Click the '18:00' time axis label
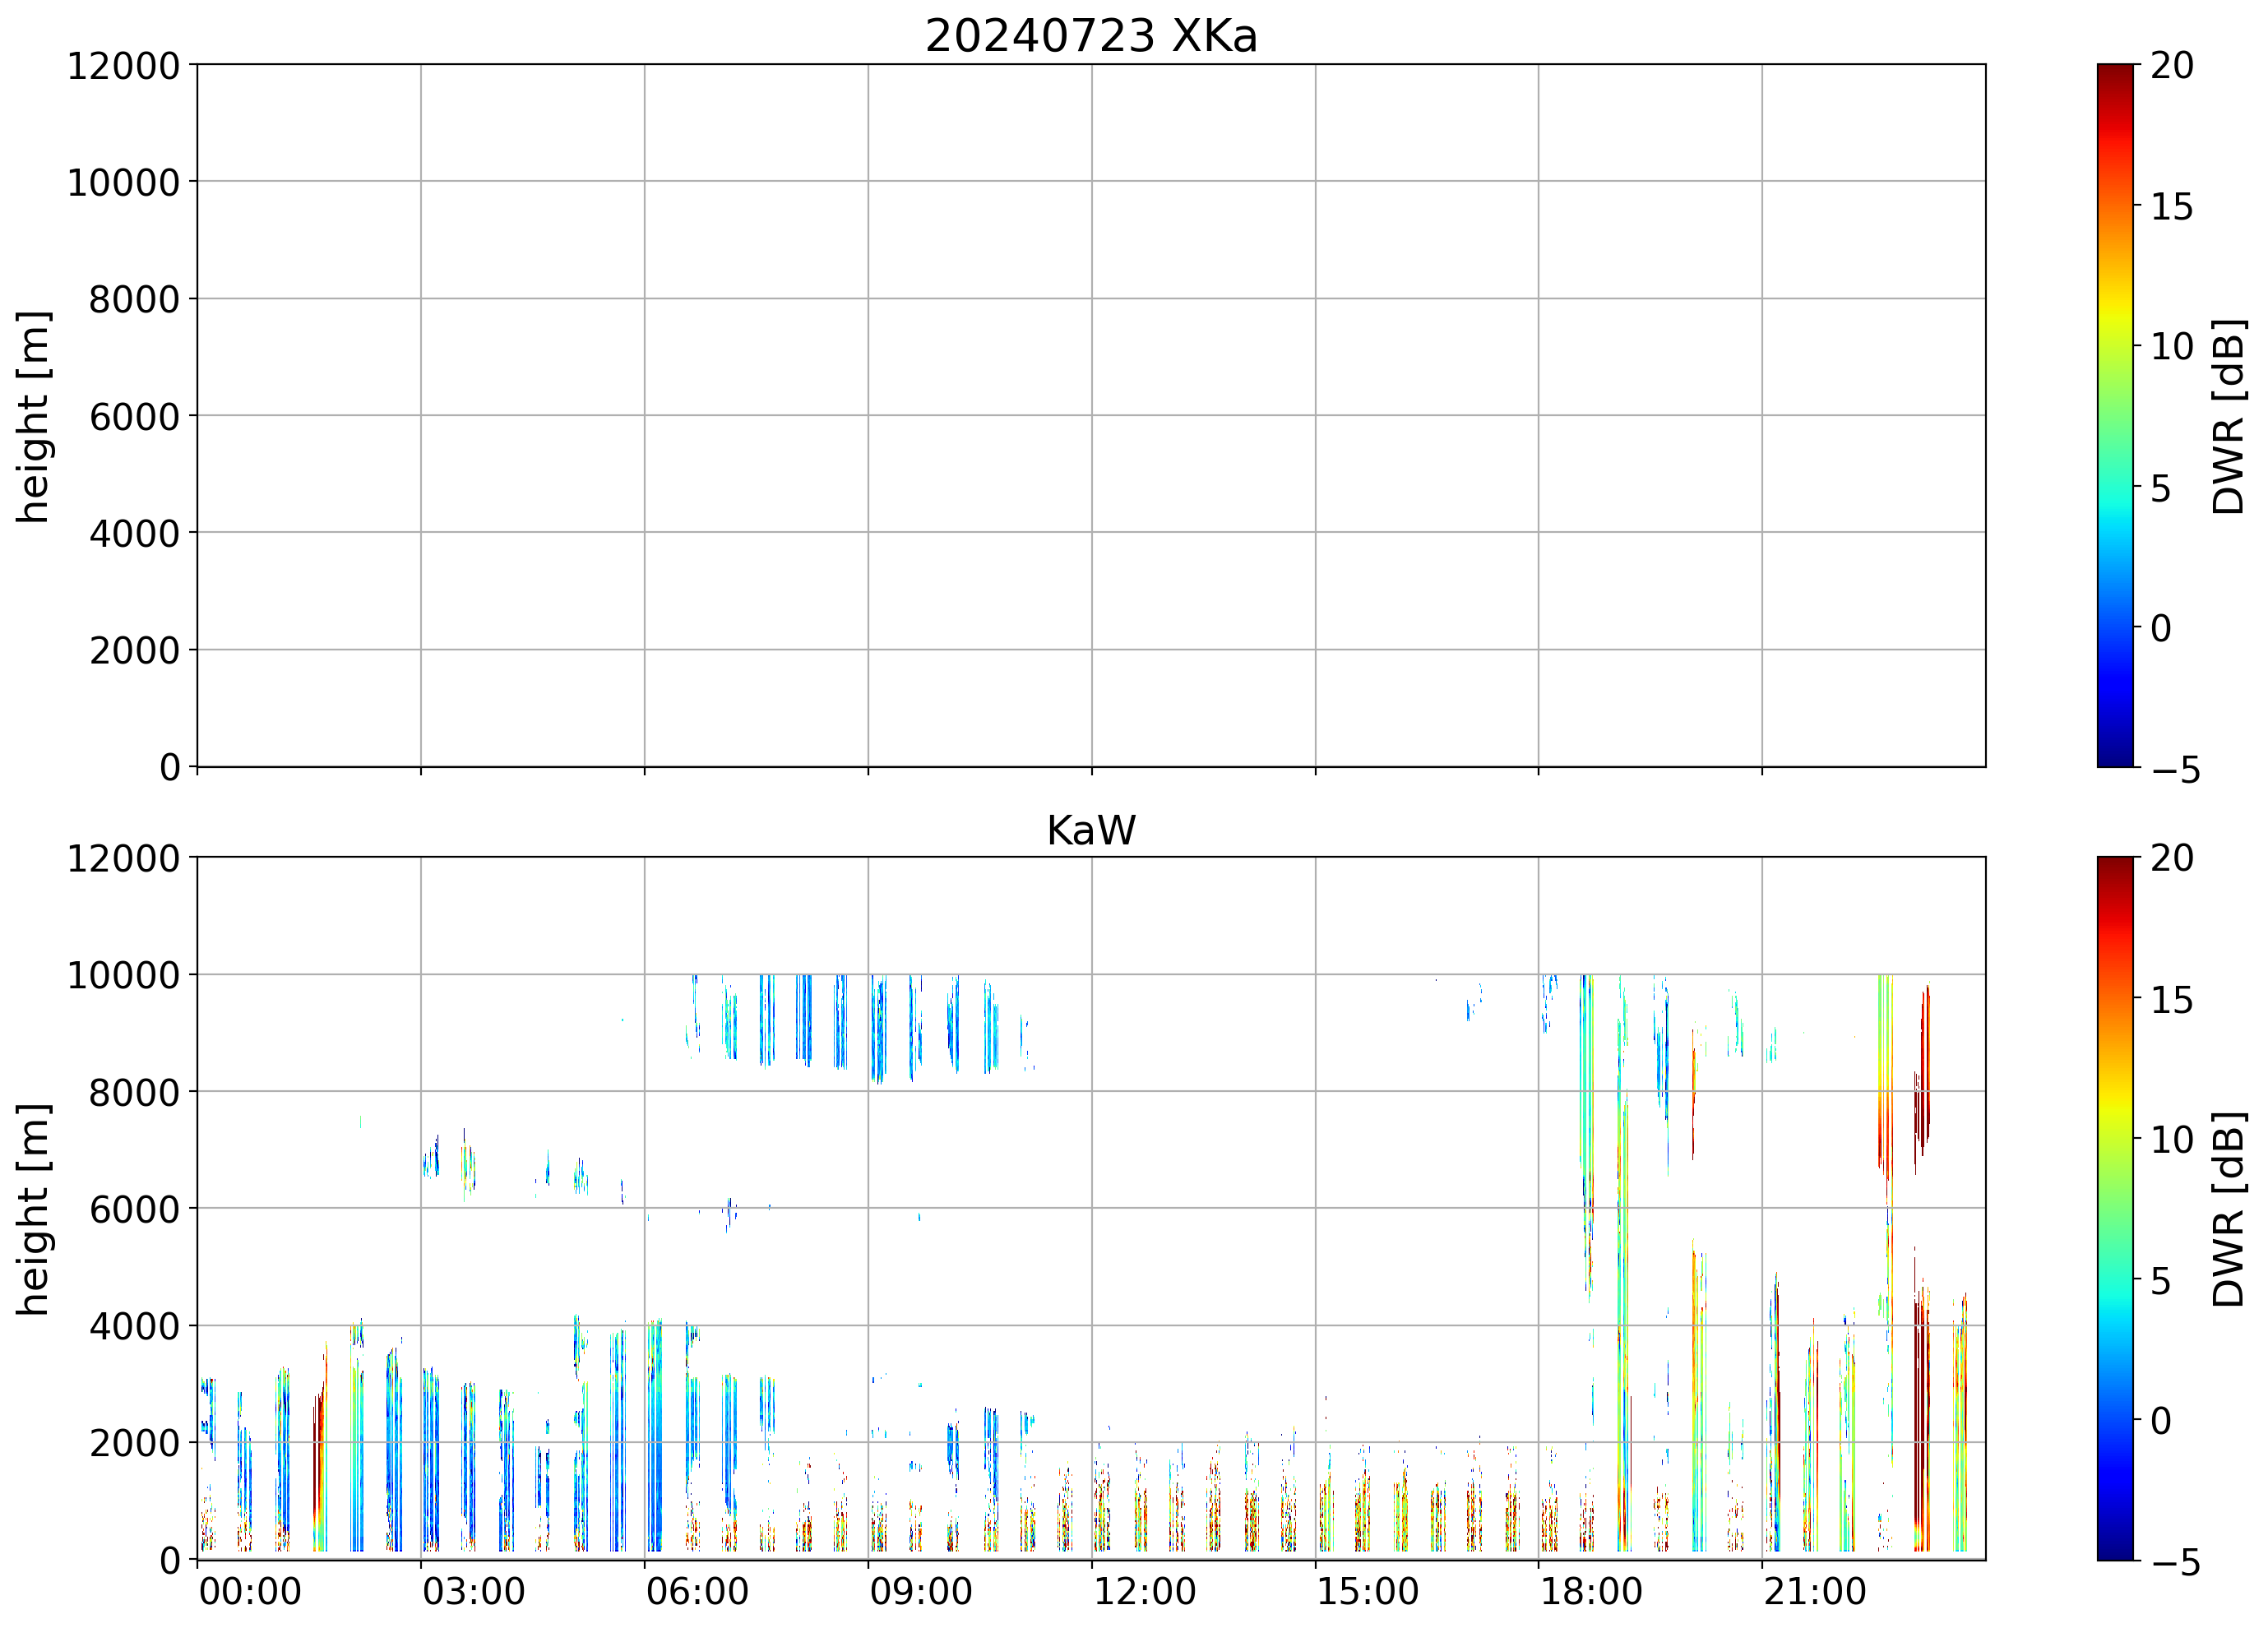This screenshot has height=1628, width=2268. pyautogui.click(x=1590, y=1591)
